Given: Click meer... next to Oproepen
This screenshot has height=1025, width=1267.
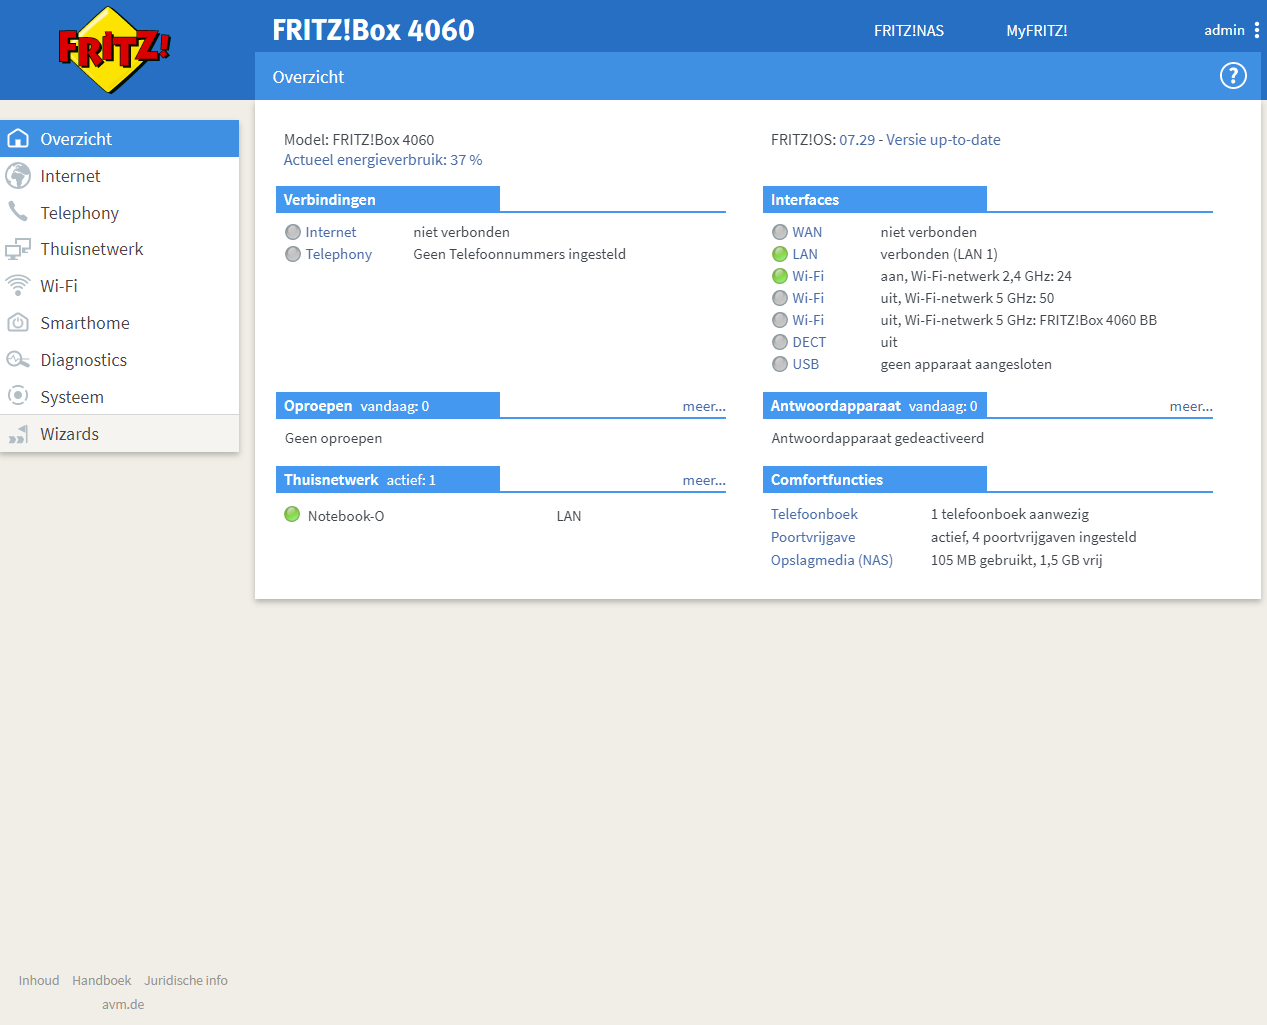Looking at the screenshot, I should [704, 406].
